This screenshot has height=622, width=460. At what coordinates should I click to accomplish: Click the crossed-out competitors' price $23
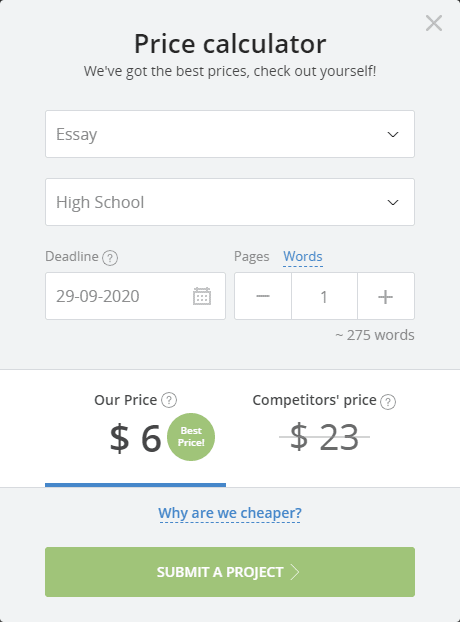324,437
